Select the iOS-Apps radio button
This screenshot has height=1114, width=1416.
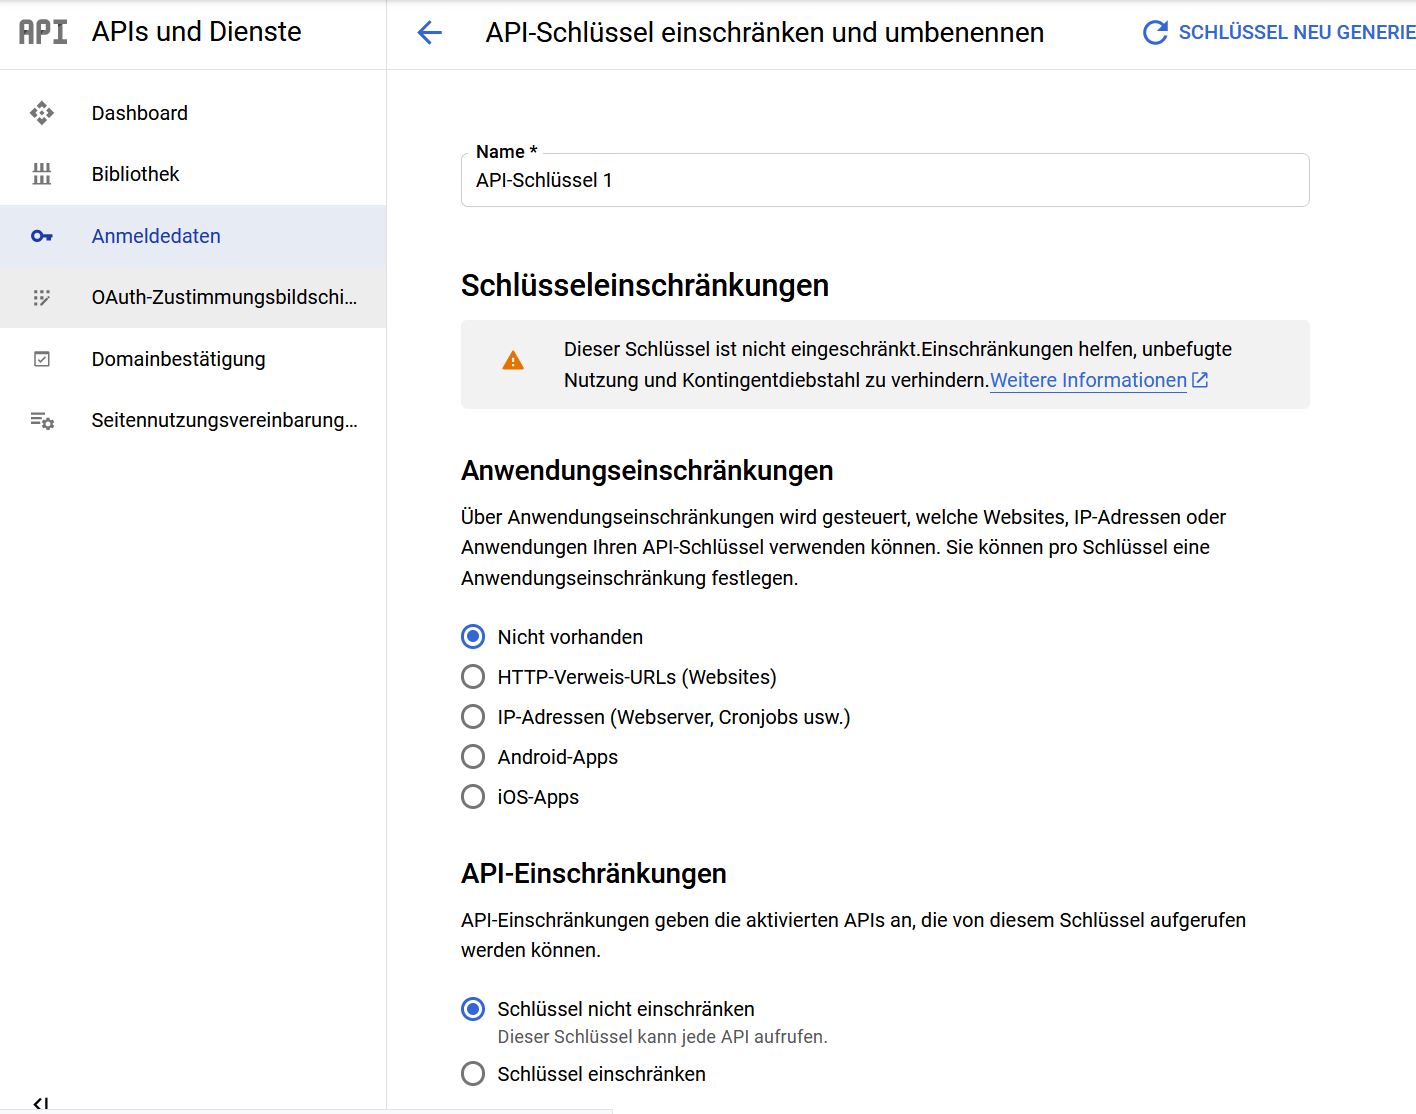tap(473, 797)
